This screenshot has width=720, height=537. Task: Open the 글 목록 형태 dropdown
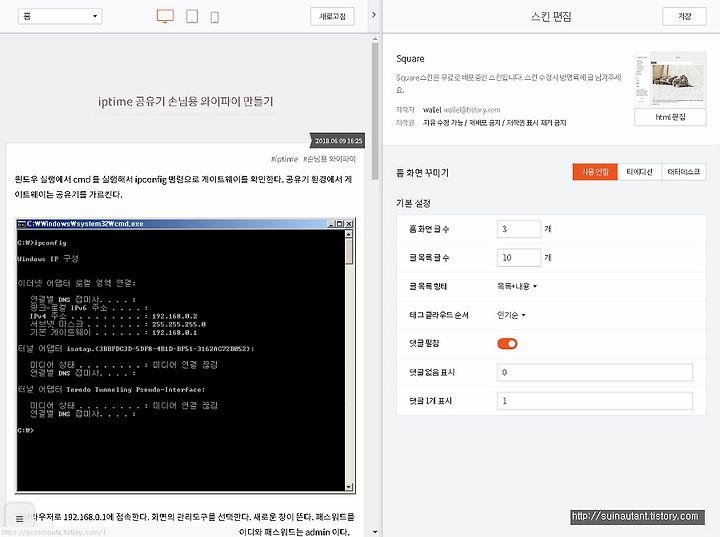[x=517, y=286]
